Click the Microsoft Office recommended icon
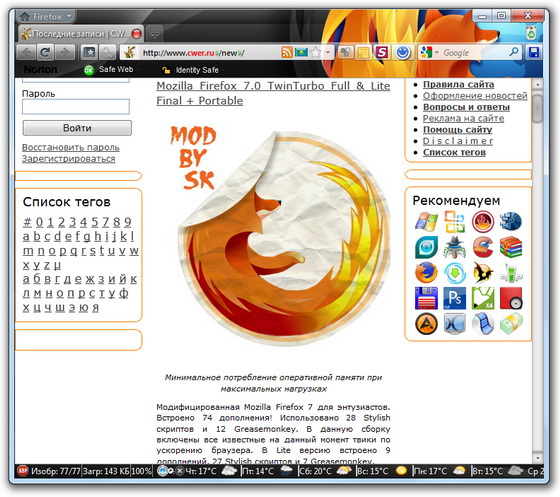560x497 pixels. (x=455, y=221)
